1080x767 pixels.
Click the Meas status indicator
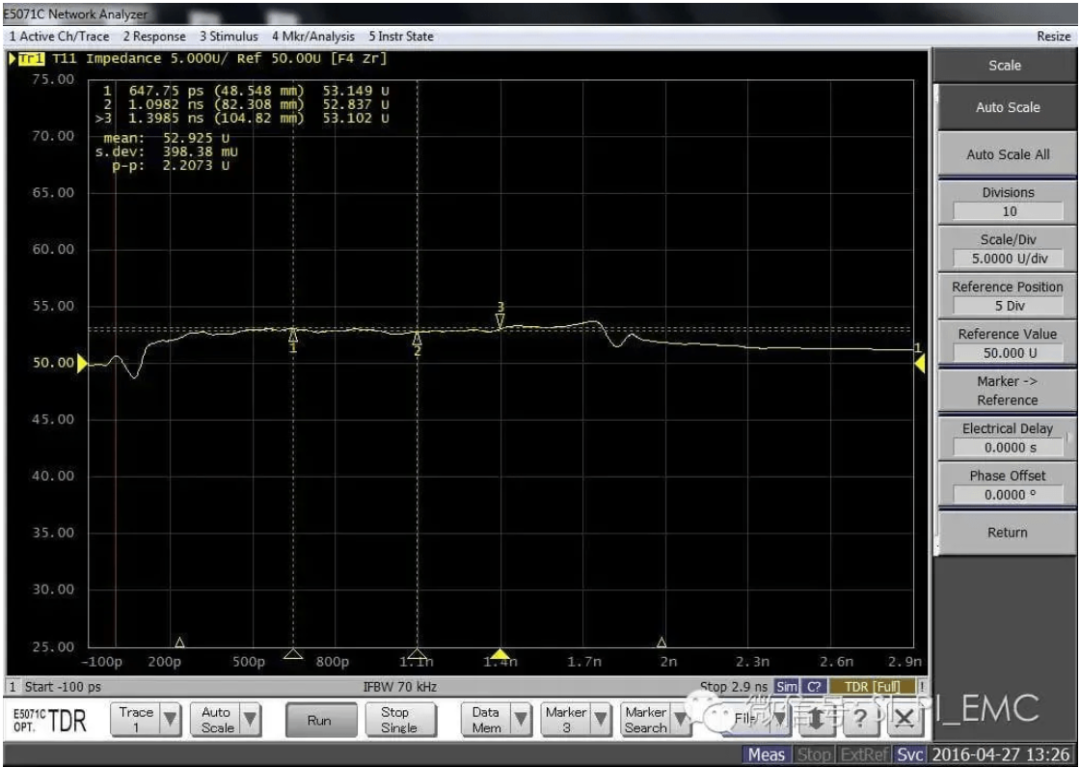tap(766, 755)
